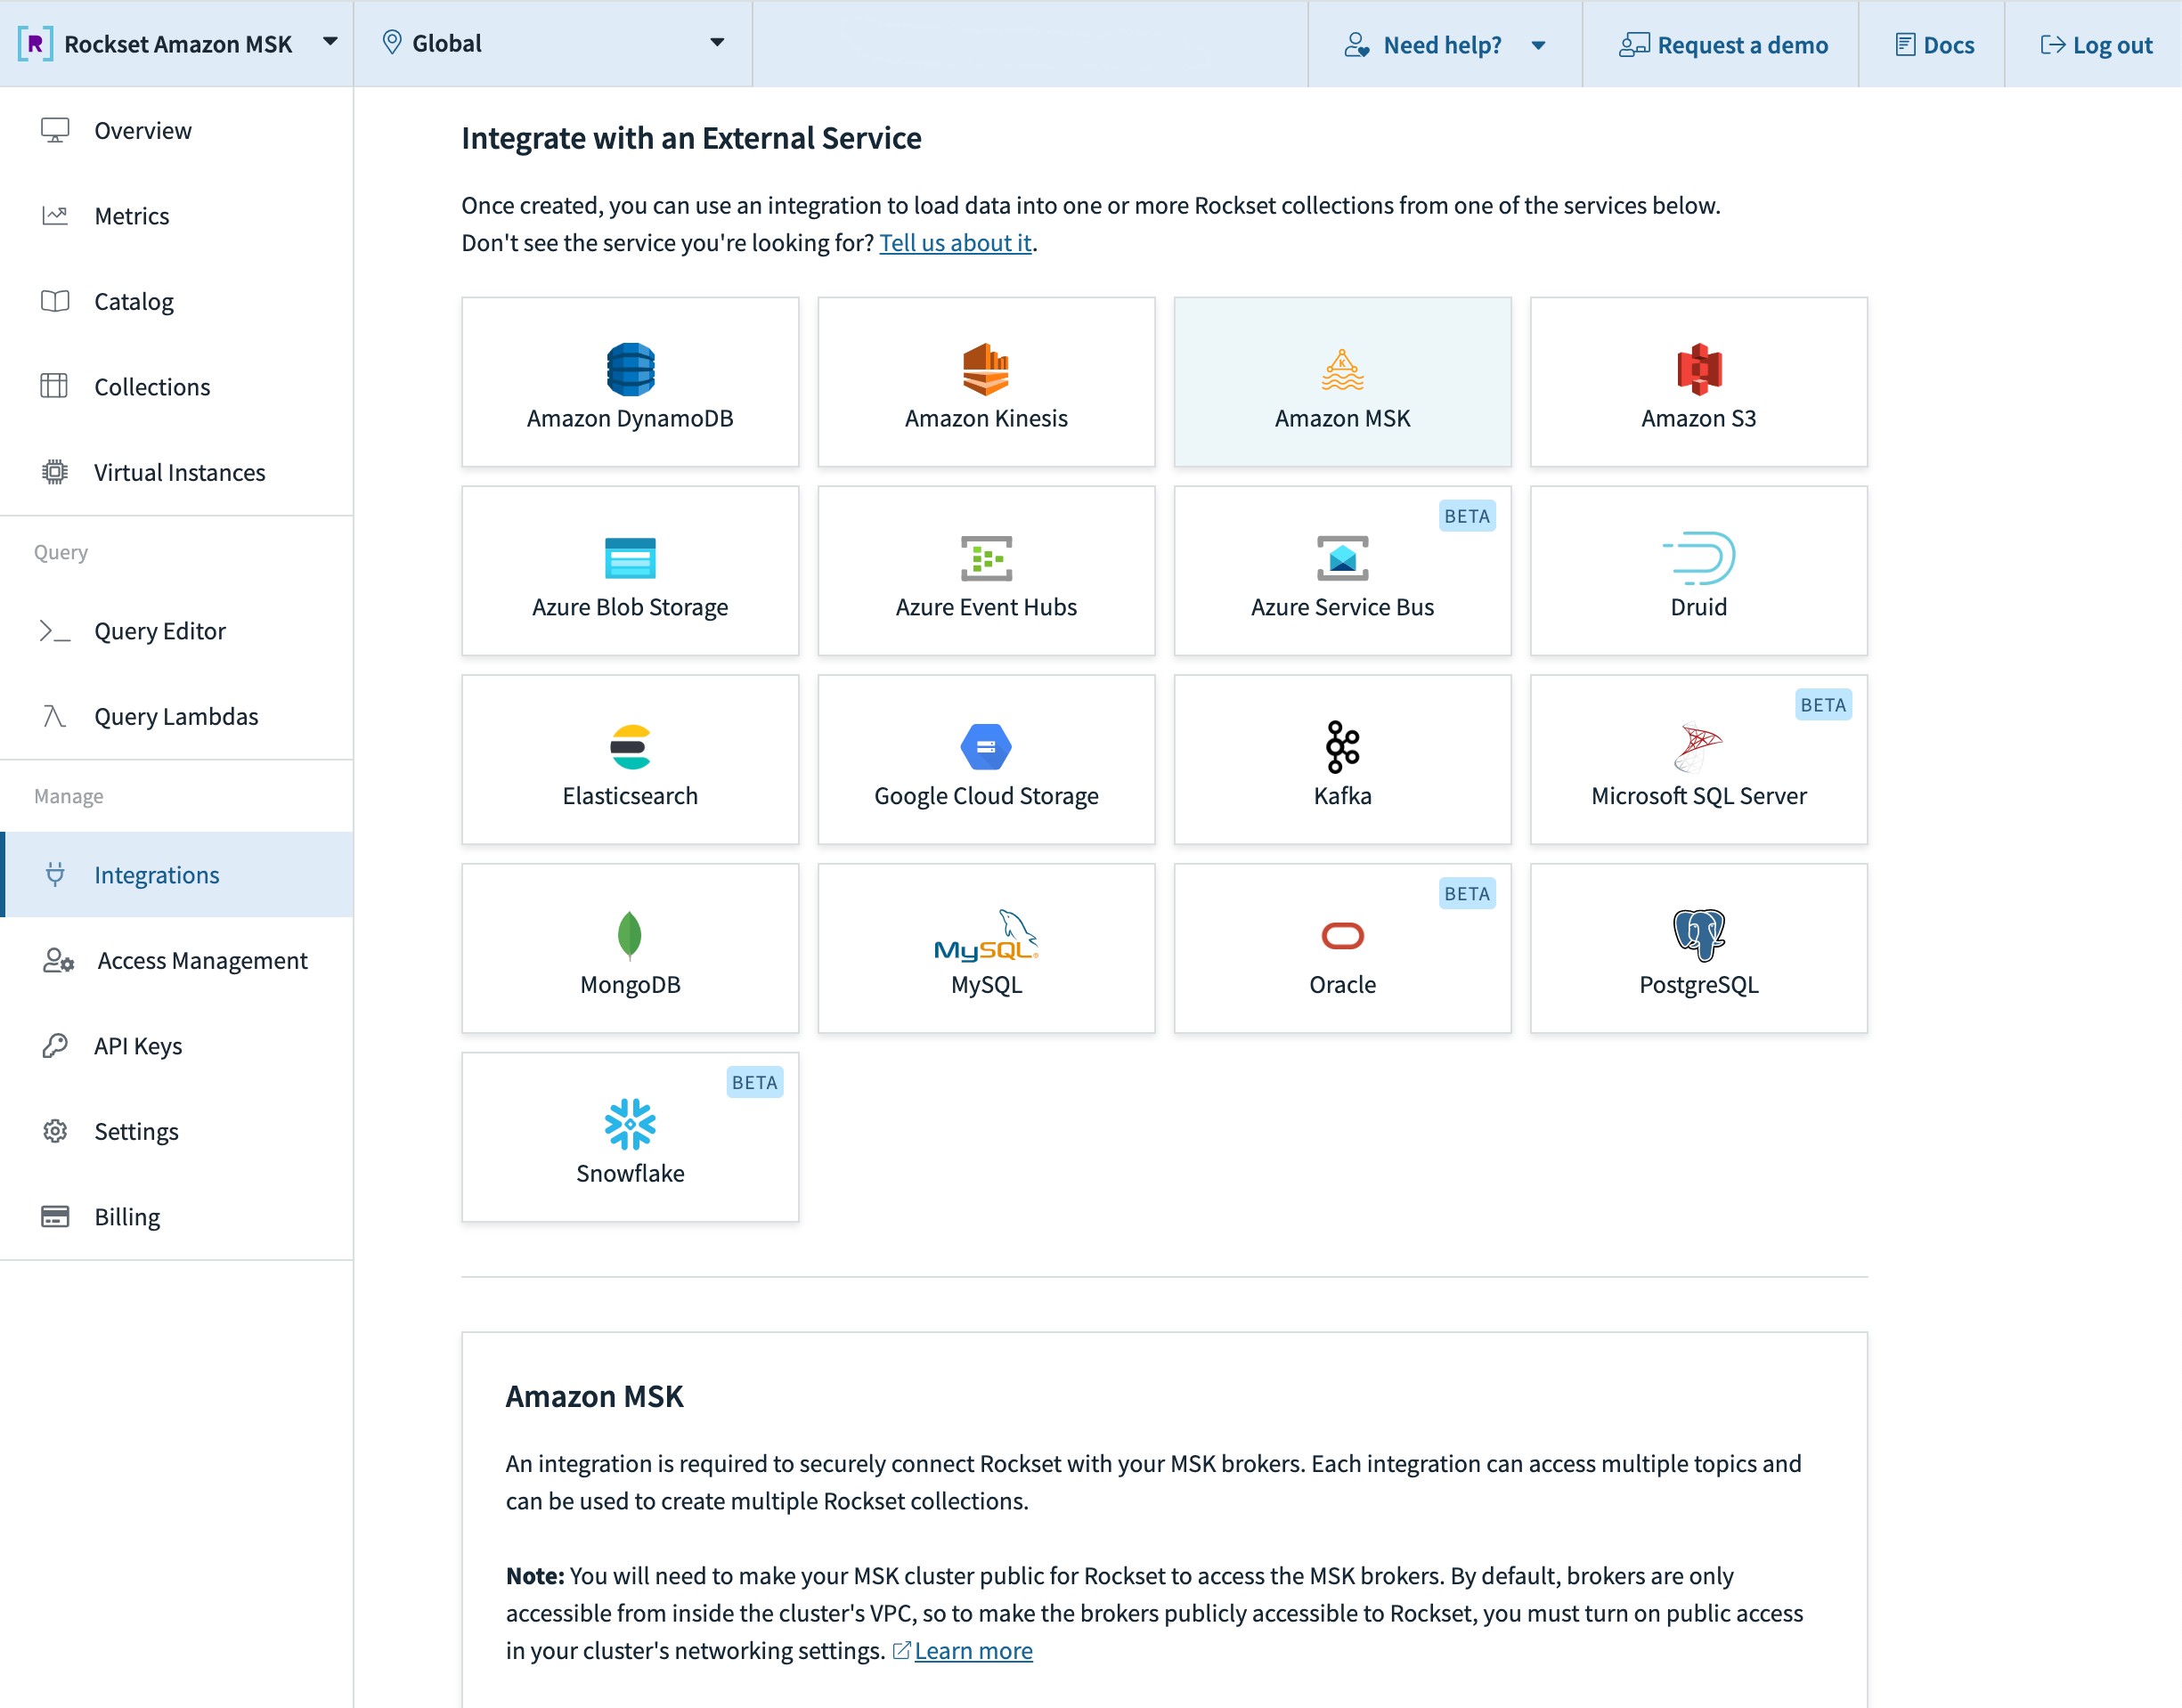Select the Oracle BETA integration card
This screenshot has height=1708, width=2182.
(1342, 948)
